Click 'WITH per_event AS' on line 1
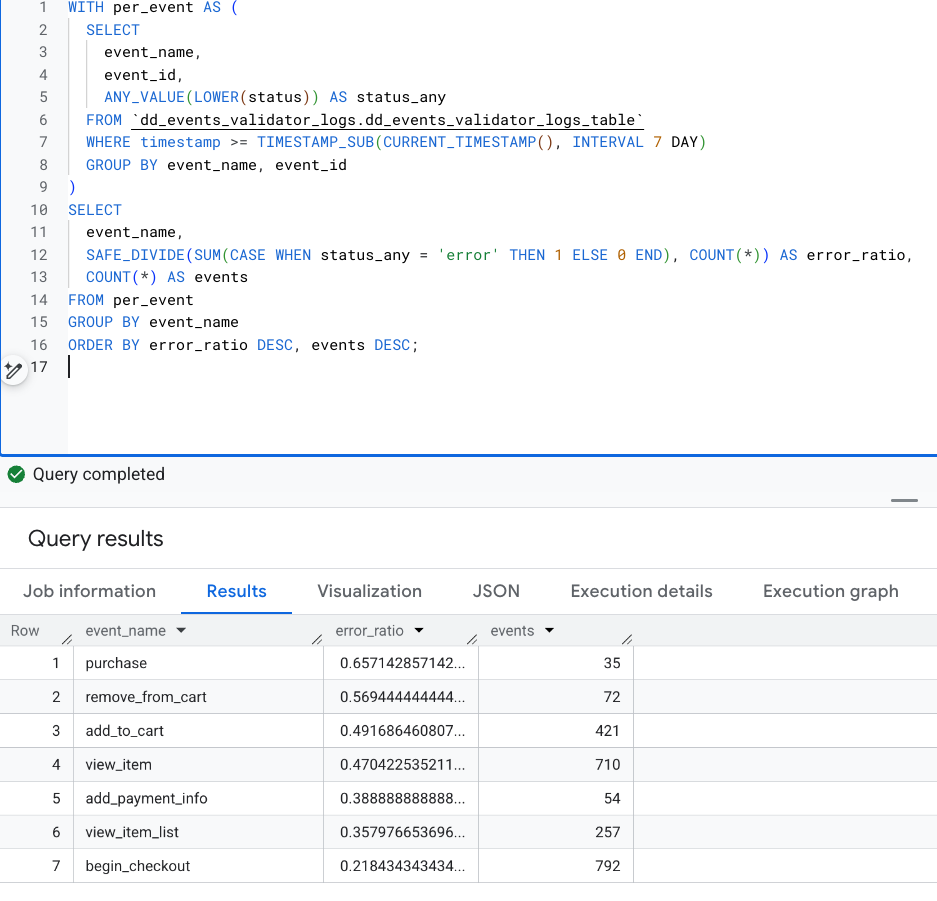Screen dimensions: 937x901 pos(144,8)
